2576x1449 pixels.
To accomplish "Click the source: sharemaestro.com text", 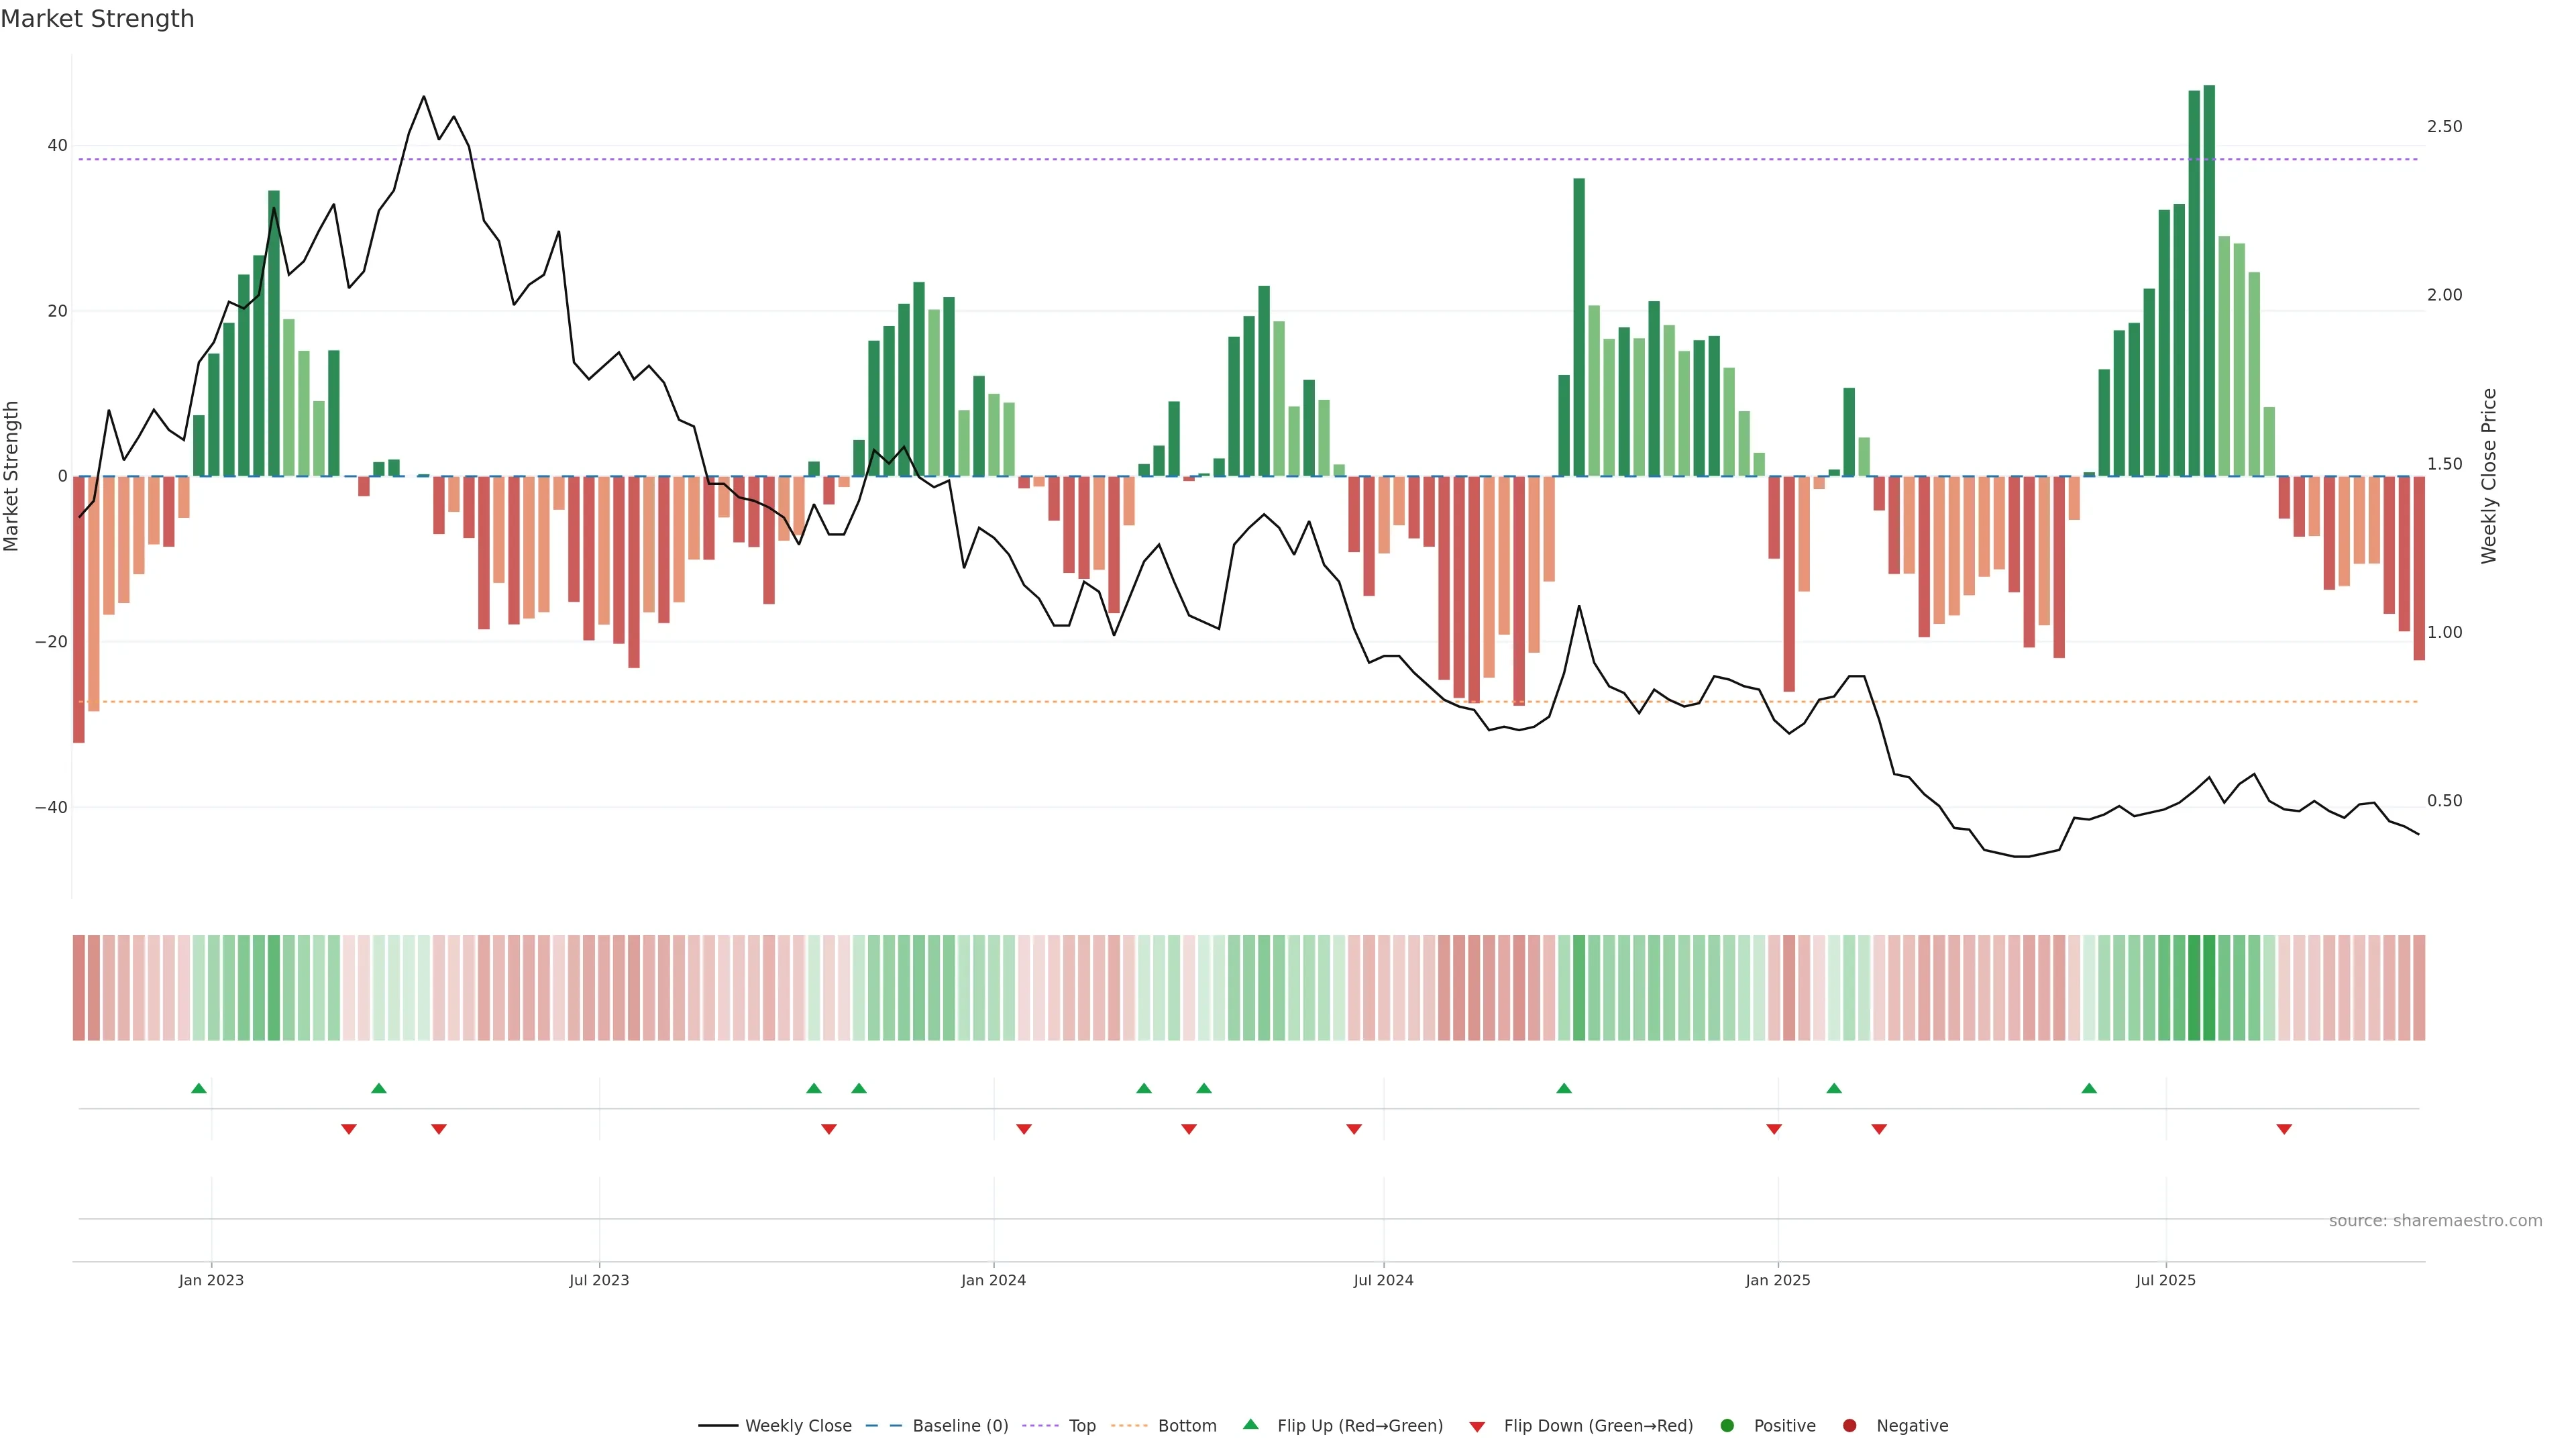I will point(2435,1221).
